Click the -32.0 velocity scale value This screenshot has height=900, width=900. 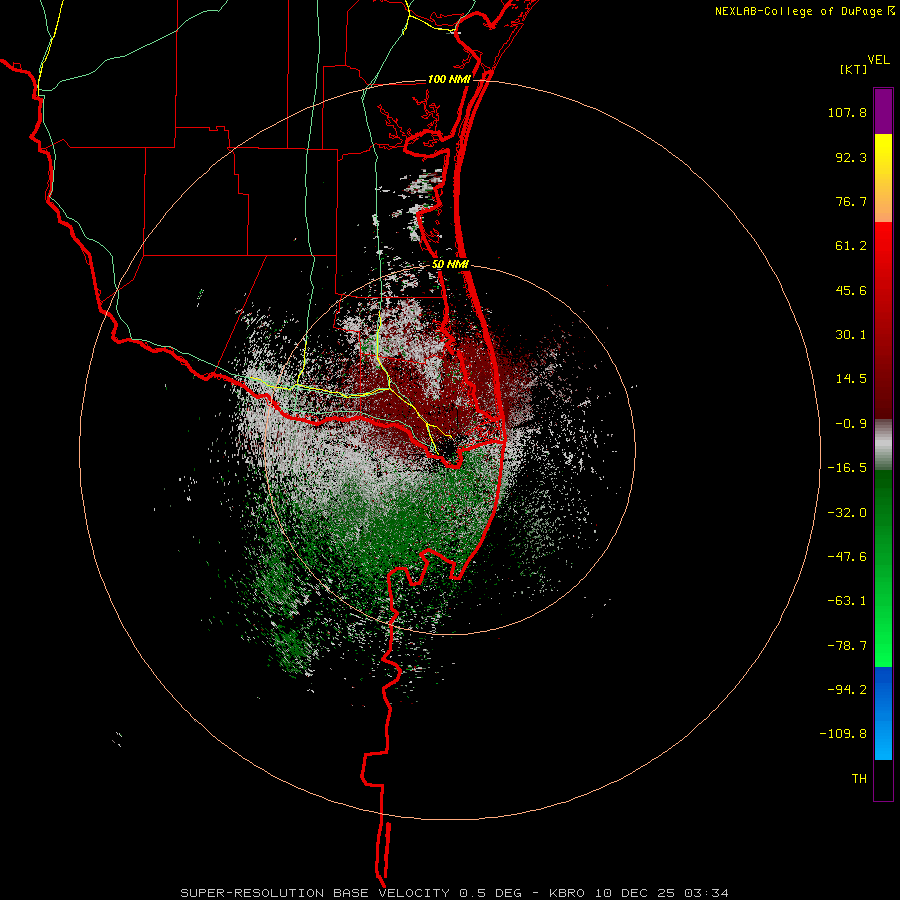(x=847, y=513)
